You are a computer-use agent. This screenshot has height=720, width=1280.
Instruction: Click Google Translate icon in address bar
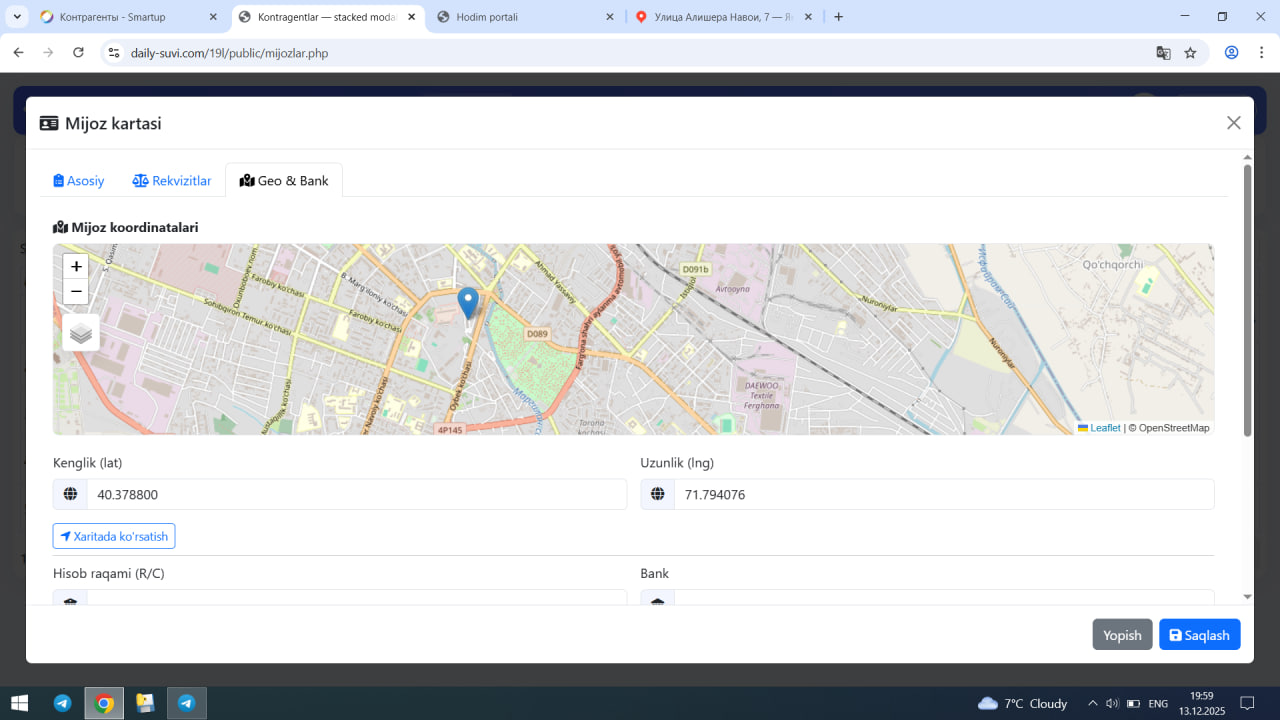pos(1163,53)
